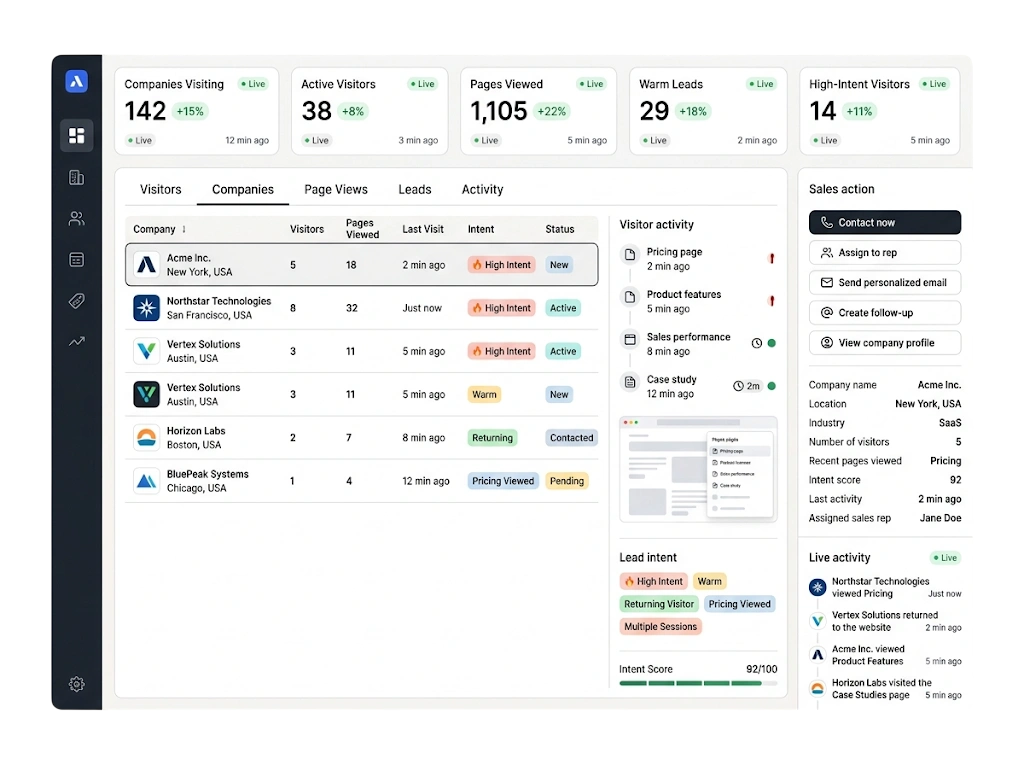The height and width of the screenshot is (765, 1024).
Task: Click Jane Doe assigned sales rep value
Action: [940, 518]
